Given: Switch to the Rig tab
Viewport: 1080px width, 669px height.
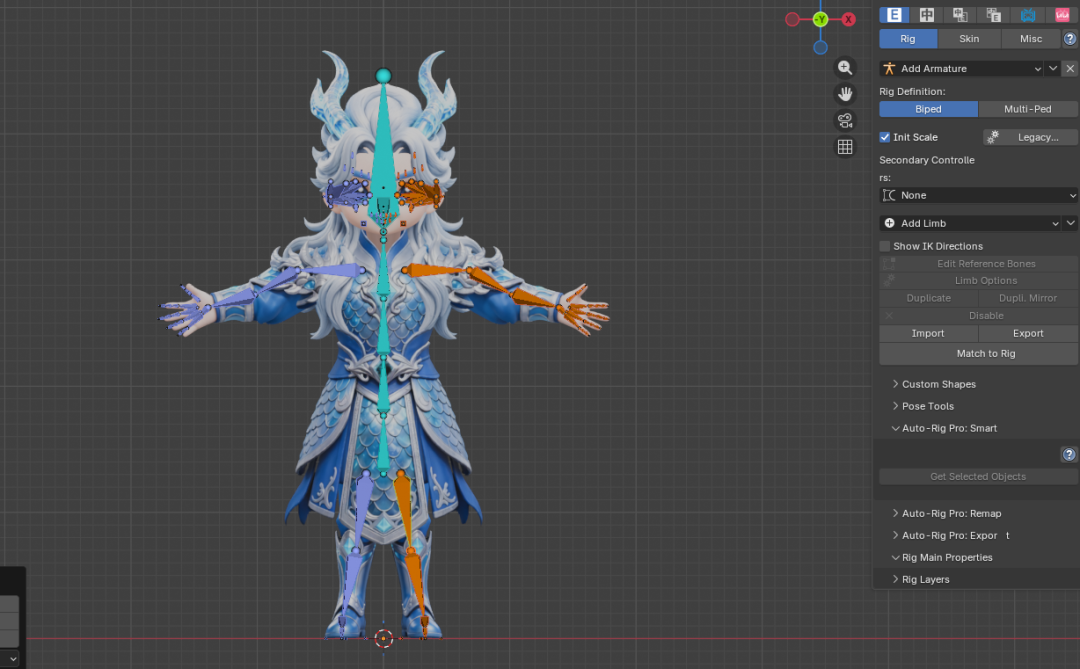Looking at the screenshot, I should [908, 39].
